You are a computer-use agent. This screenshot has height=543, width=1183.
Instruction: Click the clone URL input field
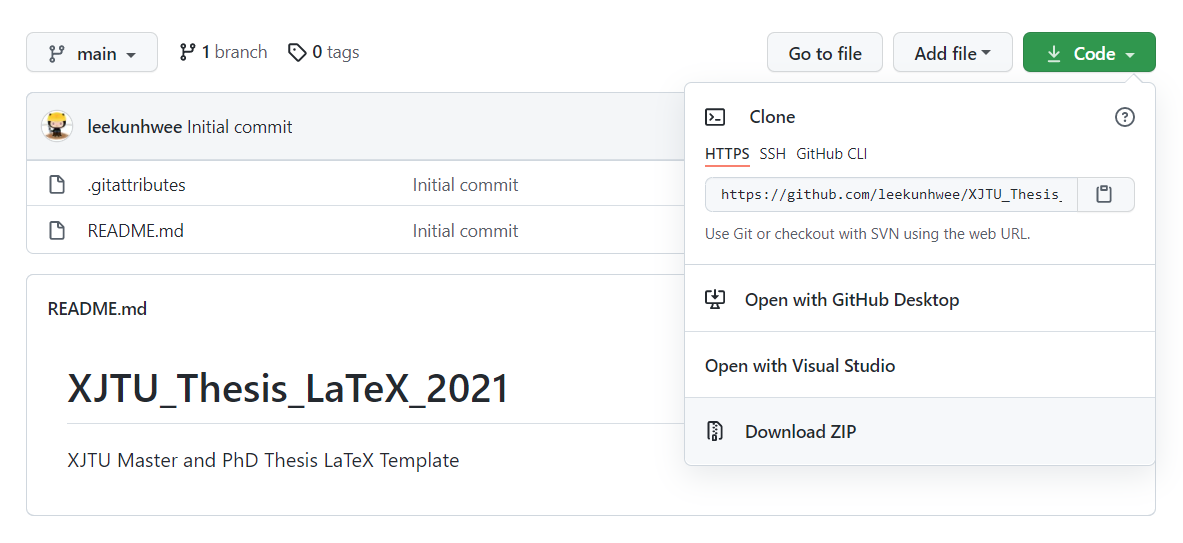tap(891, 195)
